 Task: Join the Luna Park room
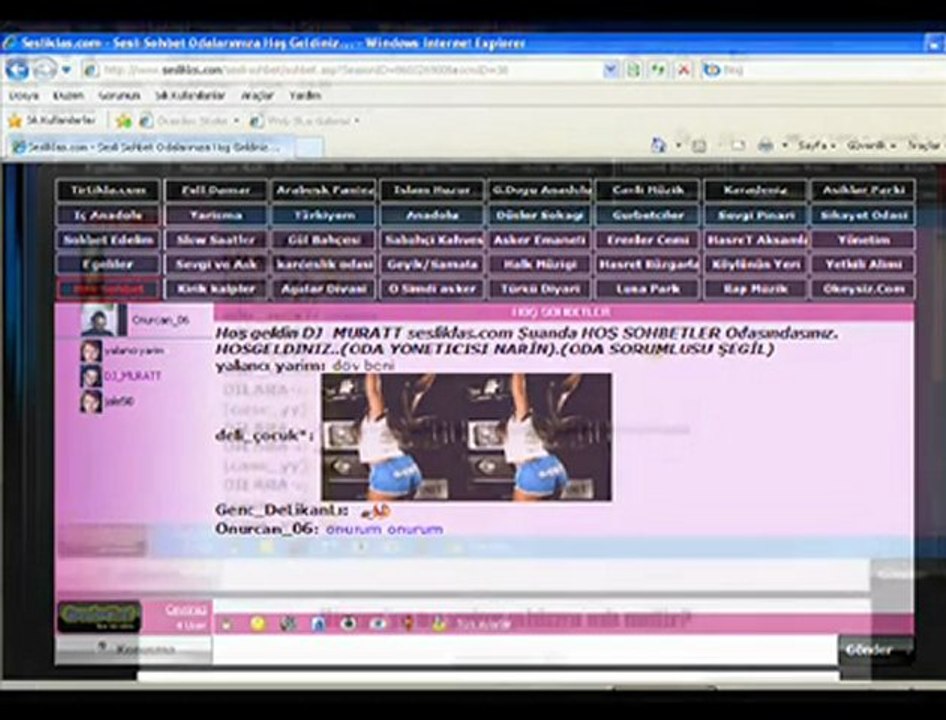tap(648, 288)
